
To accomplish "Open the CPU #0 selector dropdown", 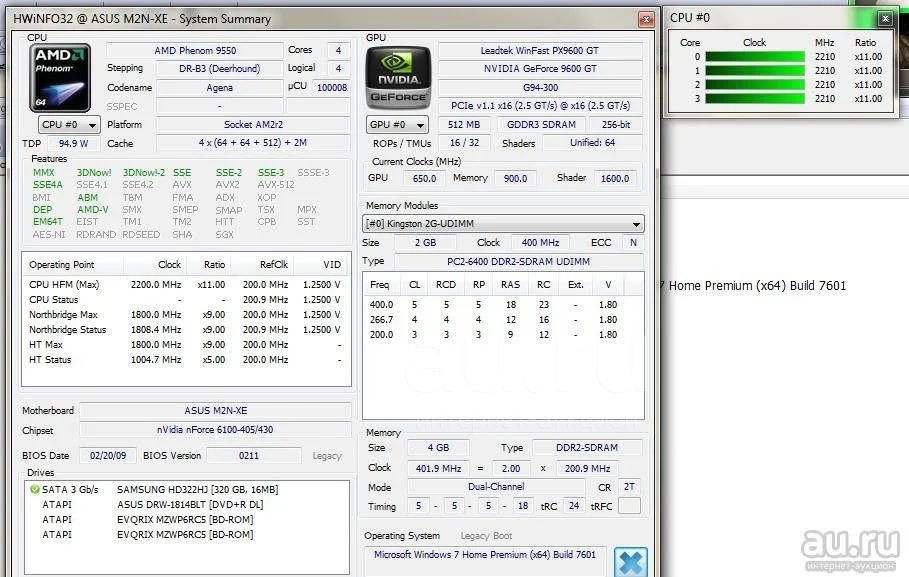I will 69,125.
